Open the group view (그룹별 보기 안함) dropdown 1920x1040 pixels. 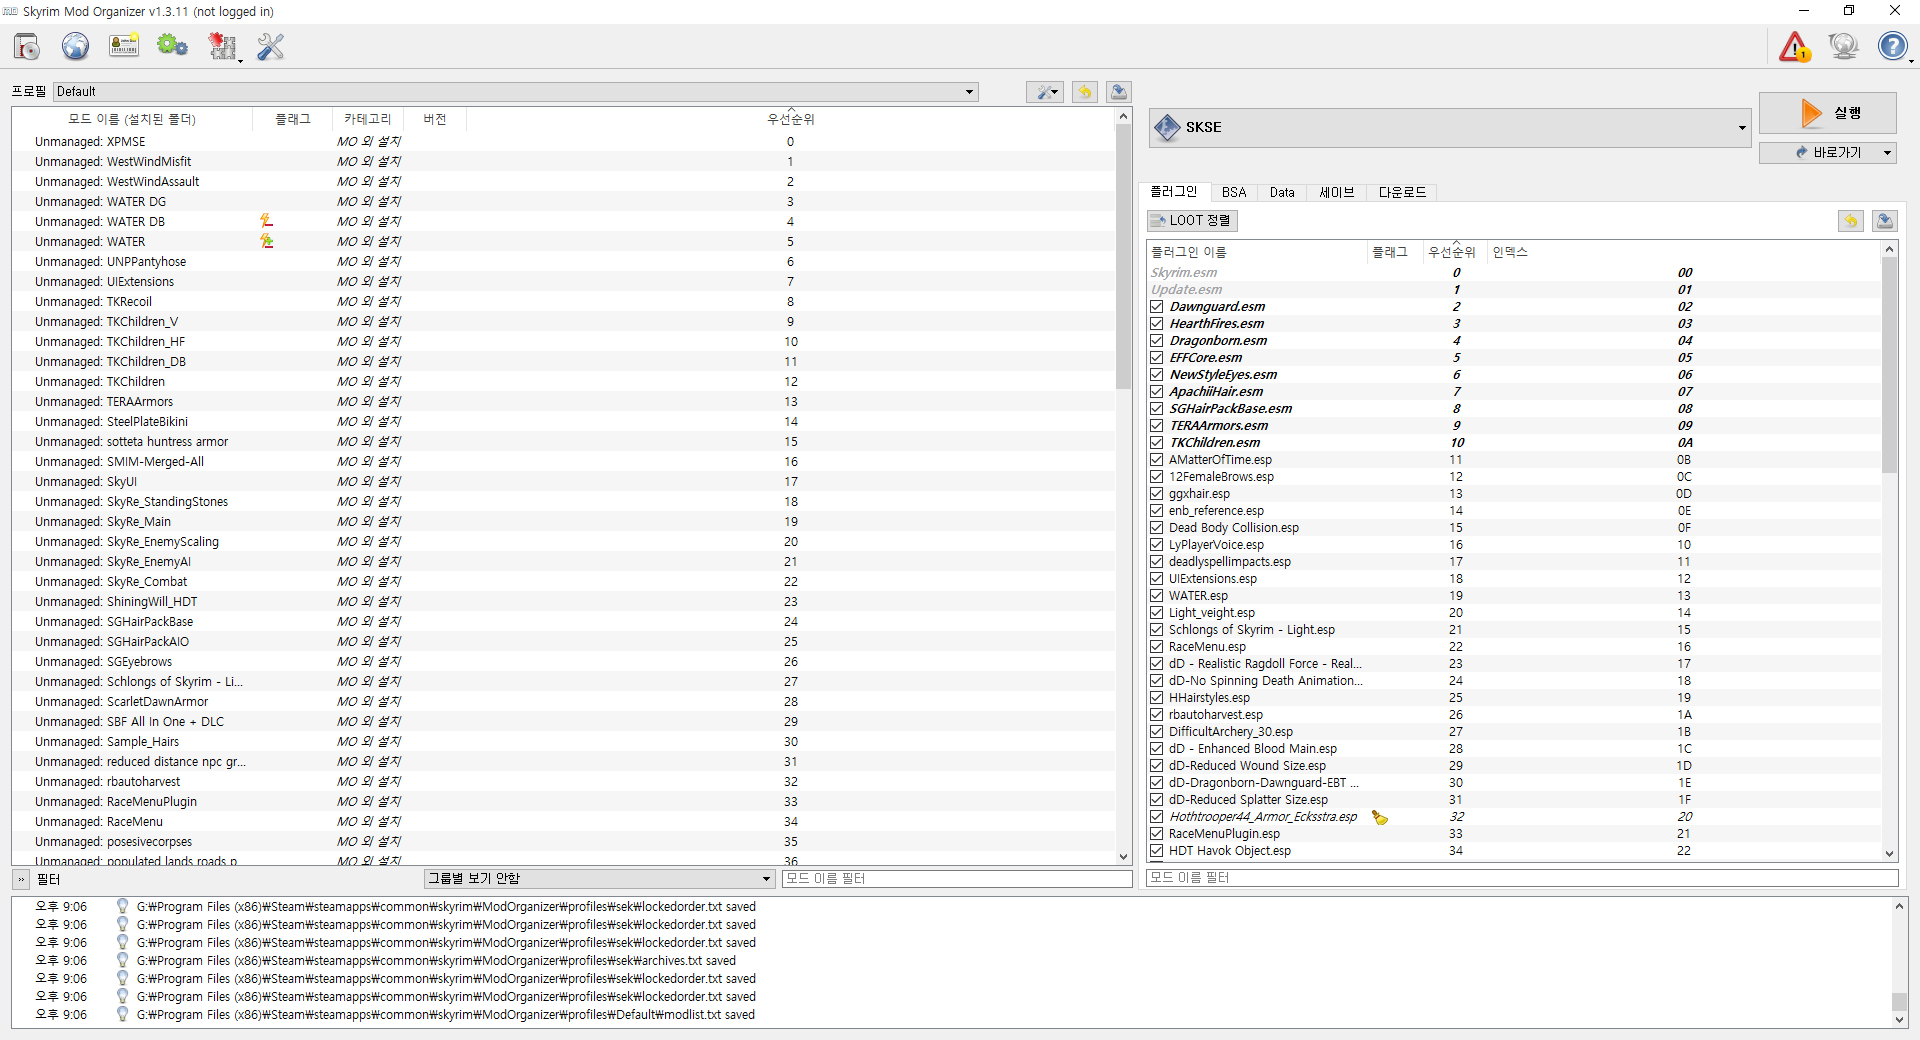click(600, 879)
